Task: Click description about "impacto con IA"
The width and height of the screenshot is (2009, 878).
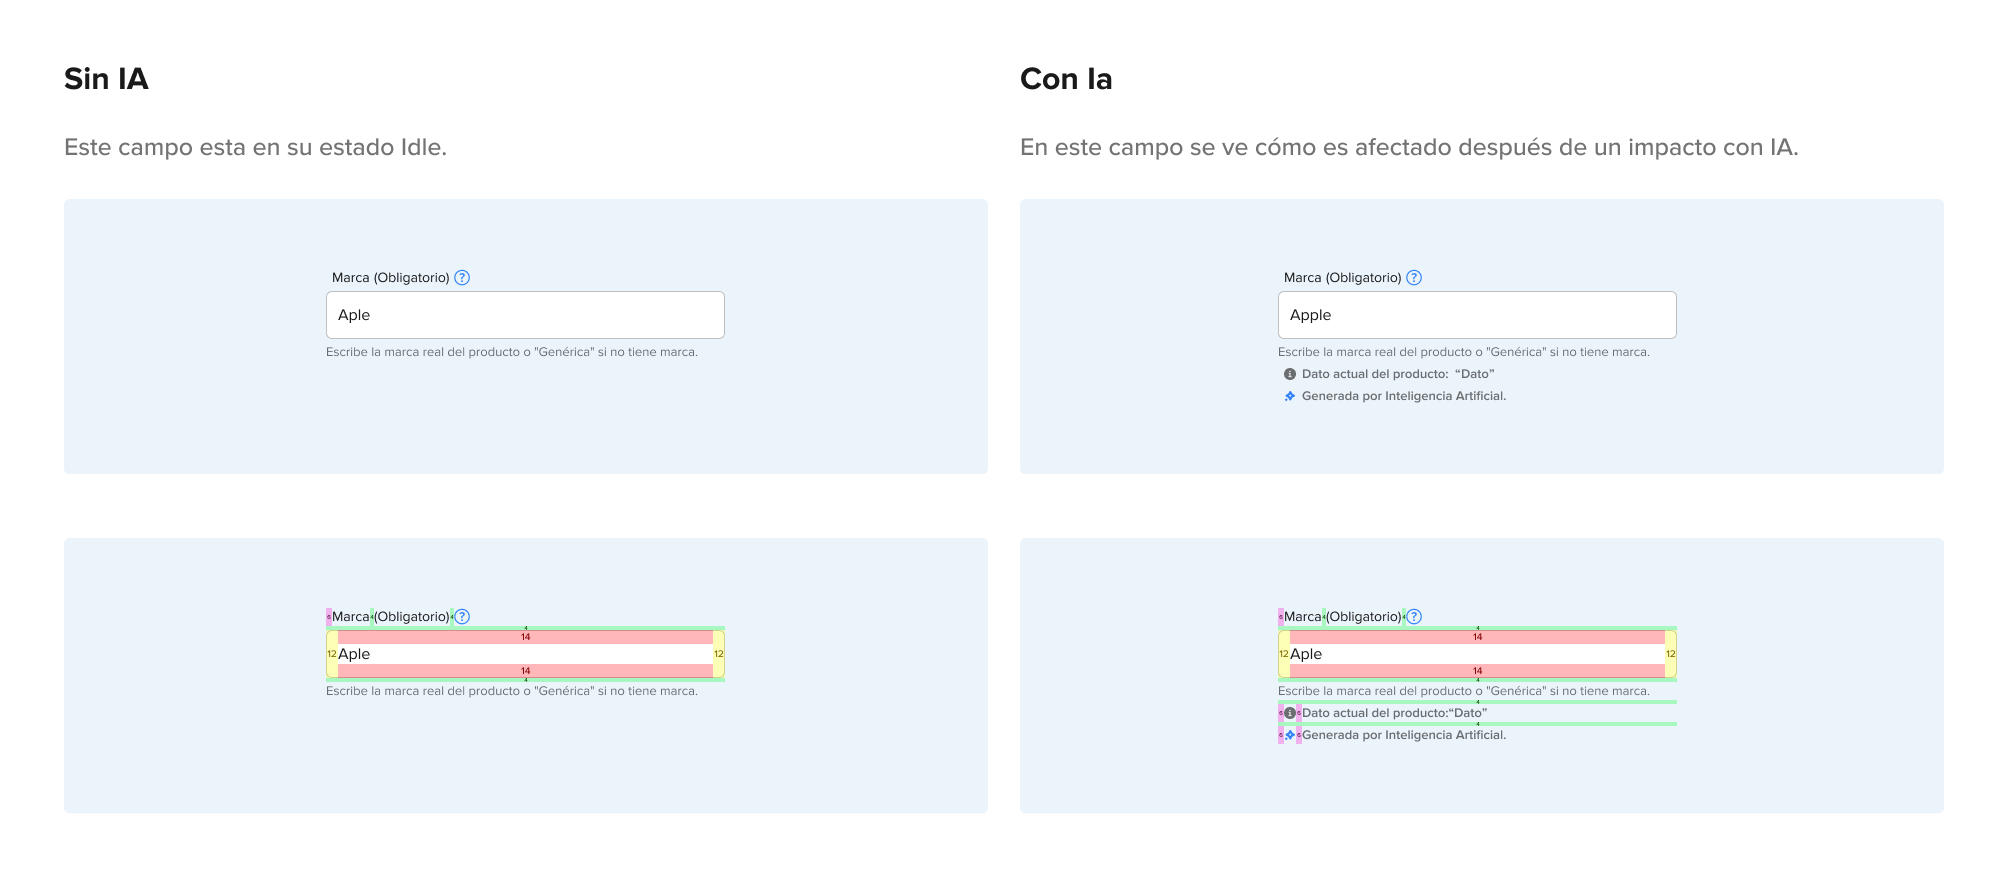Action: (x=1409, y=147)
